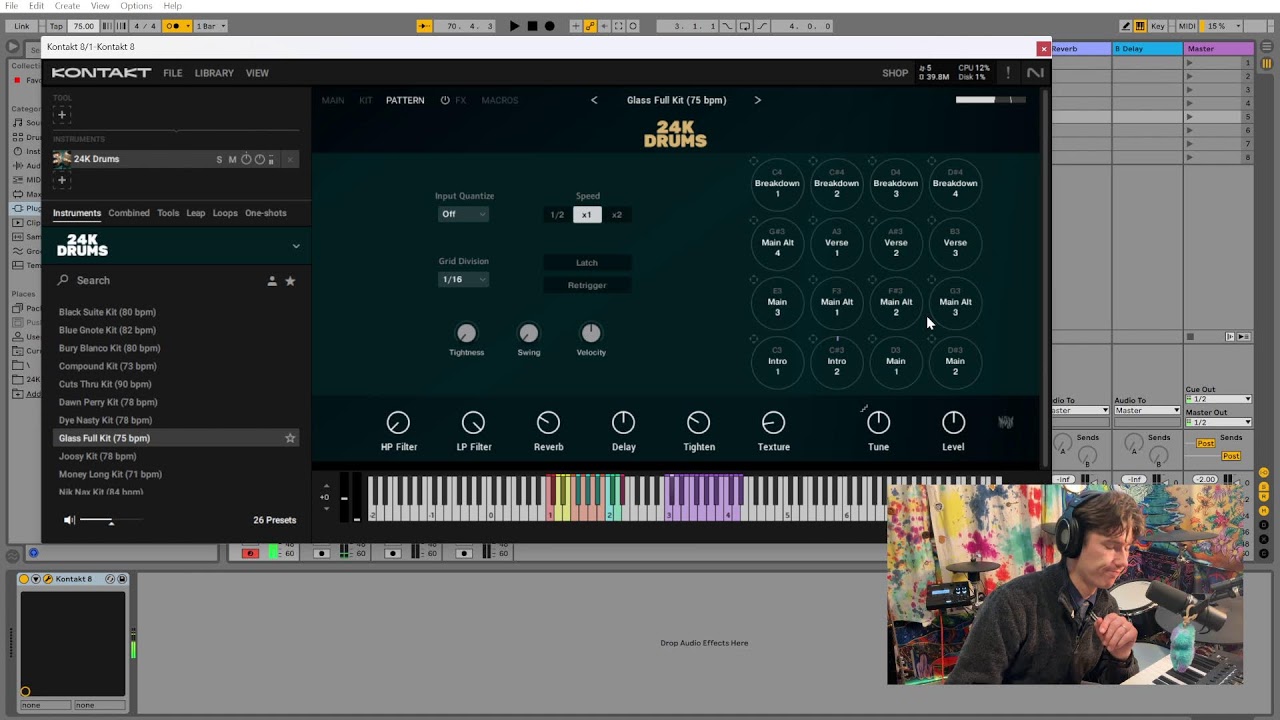Toggle the Key map mode button

coord(1158,26)
